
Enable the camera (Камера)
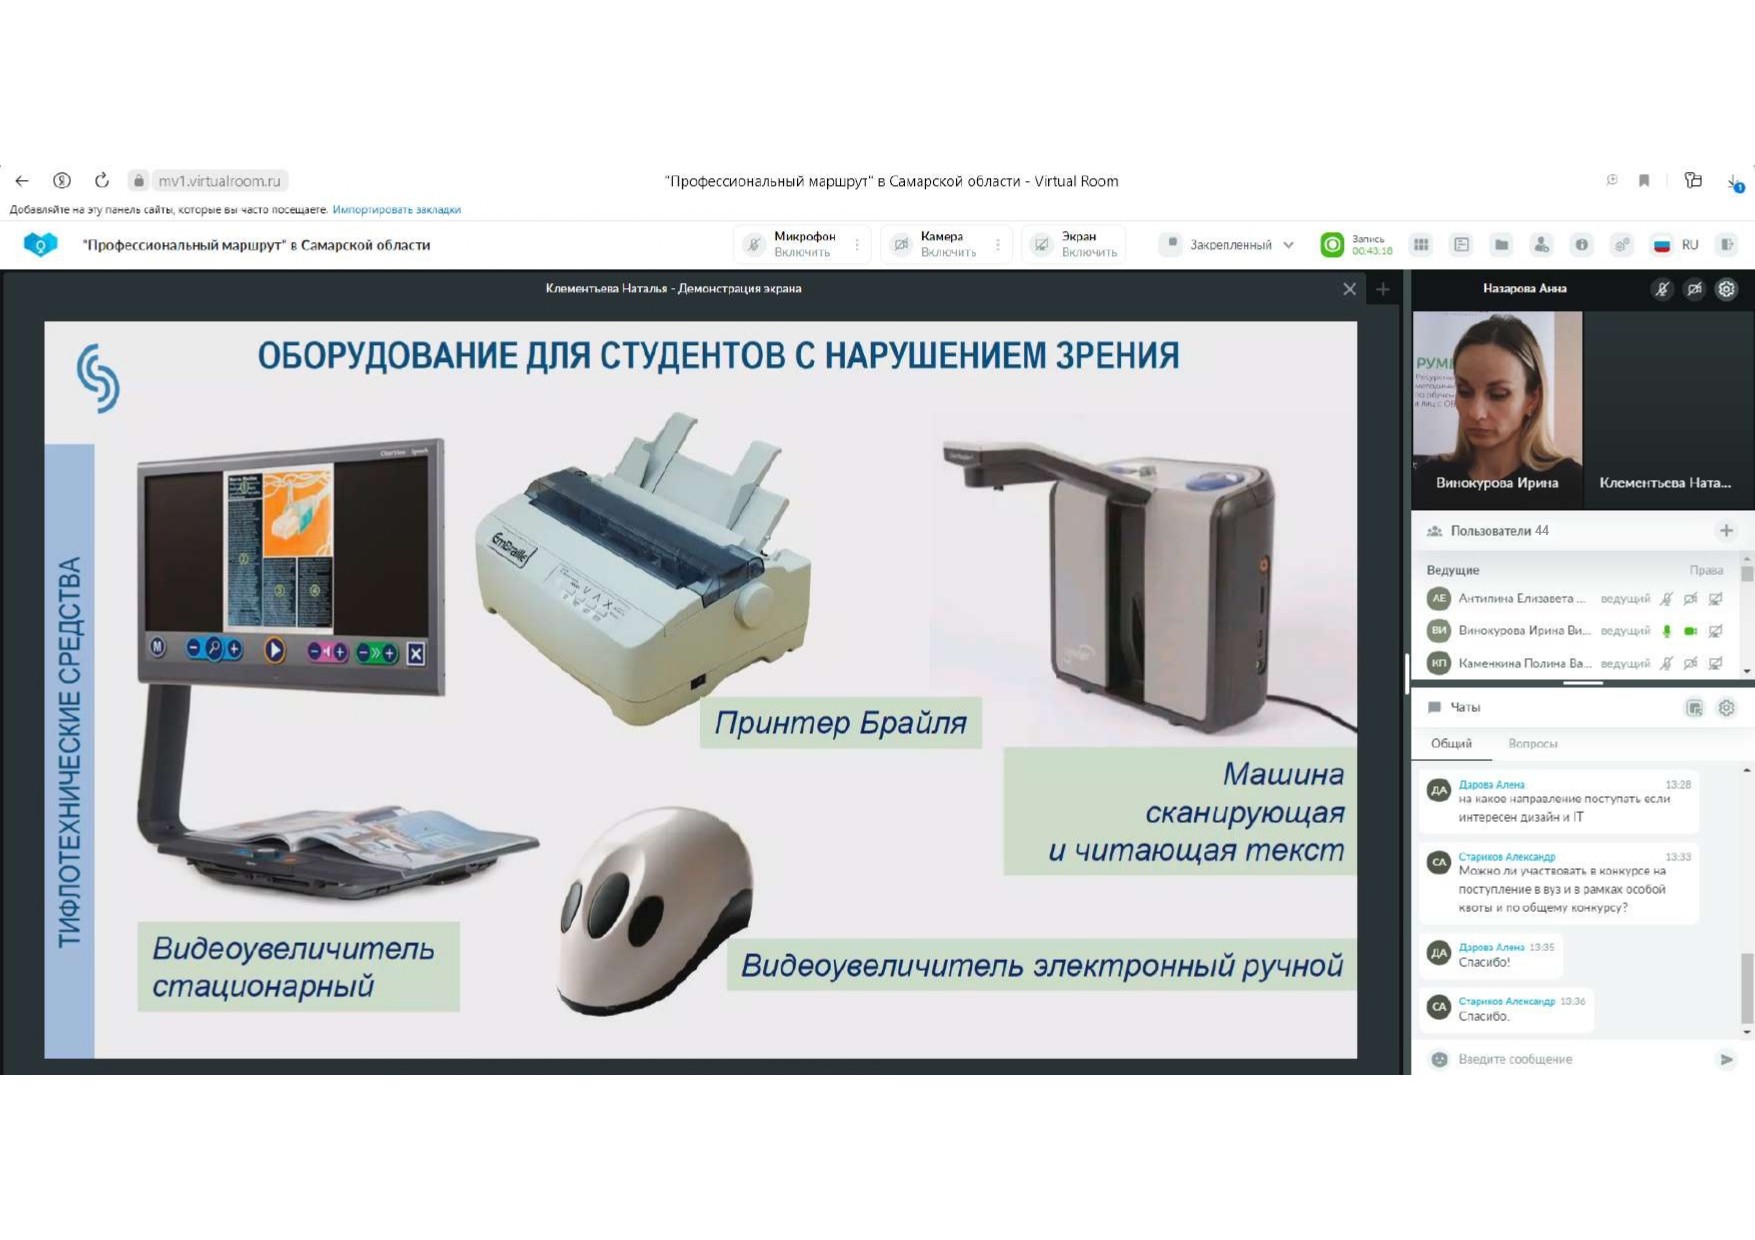tap(935, 245)
